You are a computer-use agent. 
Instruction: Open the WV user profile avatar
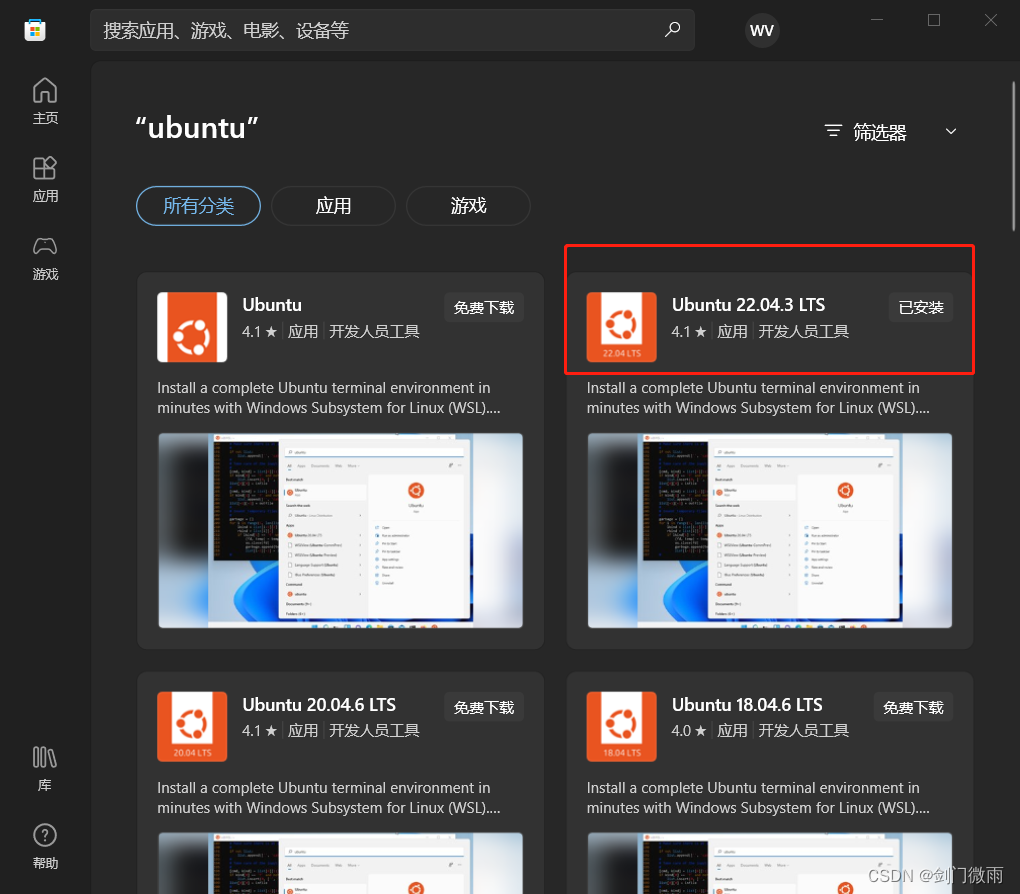(762, 30)
